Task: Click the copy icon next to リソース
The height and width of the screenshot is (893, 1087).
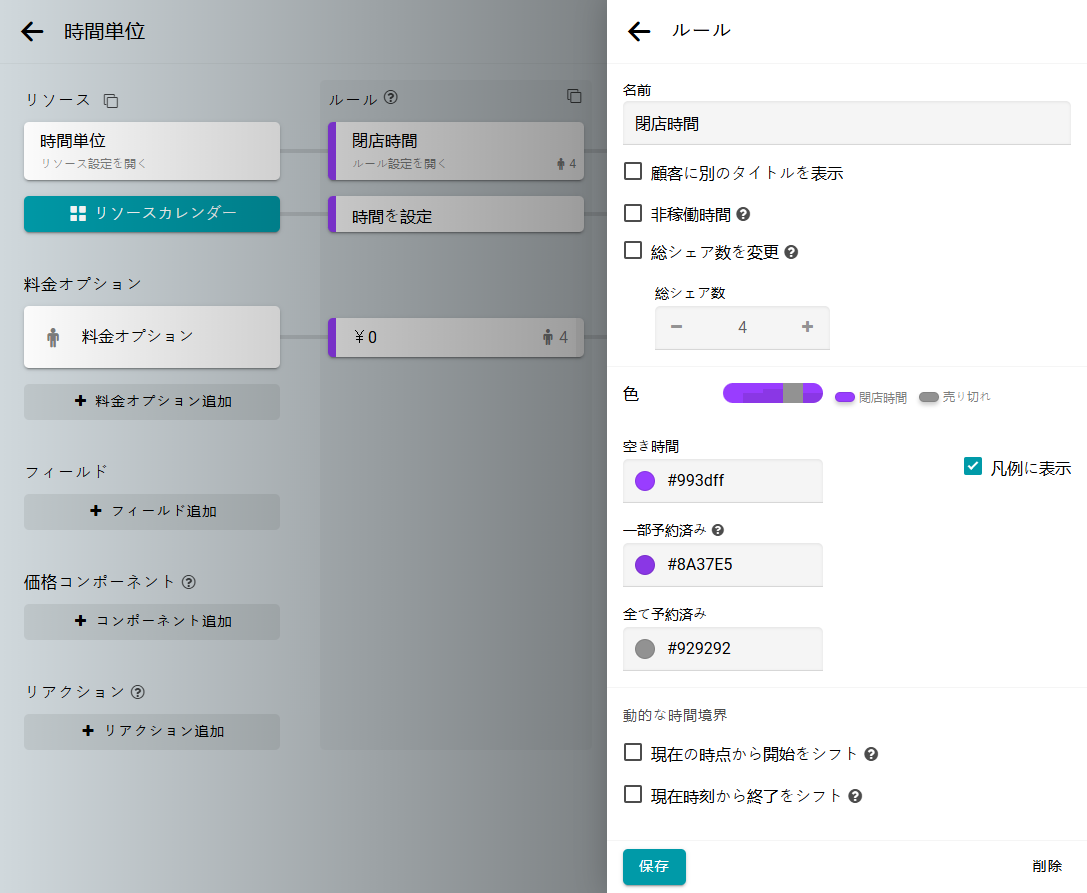Action: 111,101
